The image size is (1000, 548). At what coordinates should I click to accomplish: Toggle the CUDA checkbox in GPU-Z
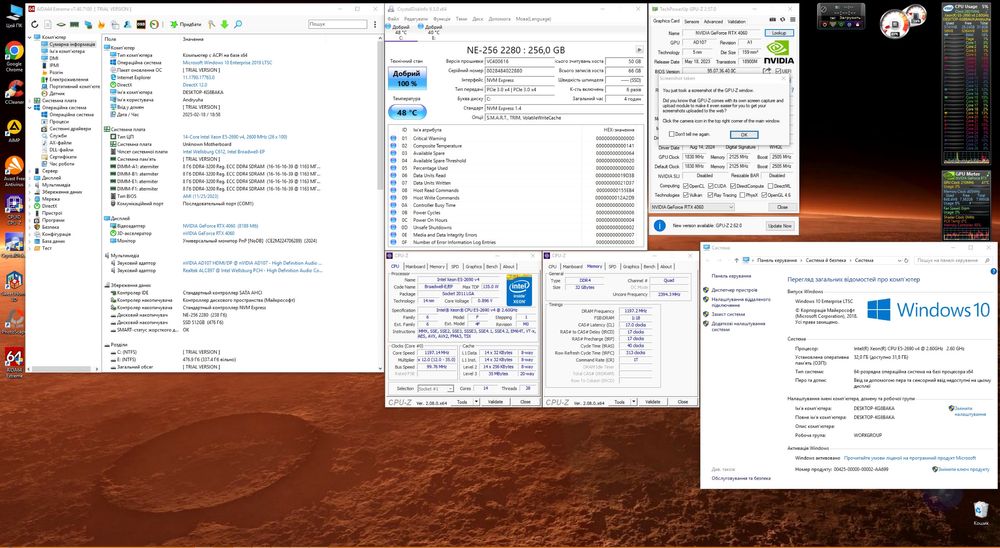point(710,186)
